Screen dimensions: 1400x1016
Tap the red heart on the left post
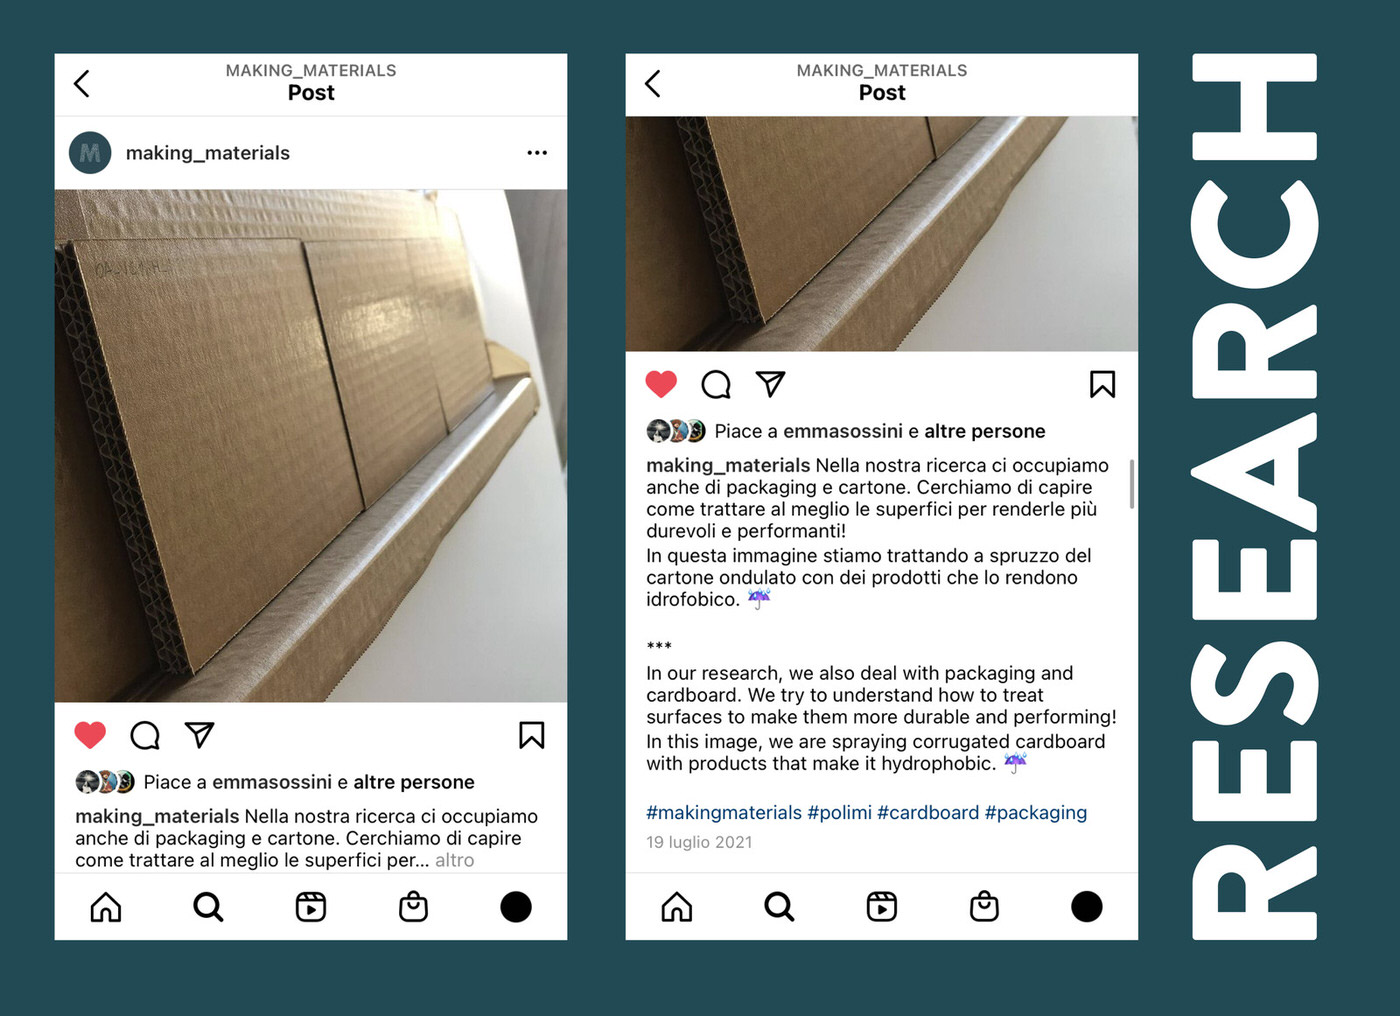click(x=90, y=735)
